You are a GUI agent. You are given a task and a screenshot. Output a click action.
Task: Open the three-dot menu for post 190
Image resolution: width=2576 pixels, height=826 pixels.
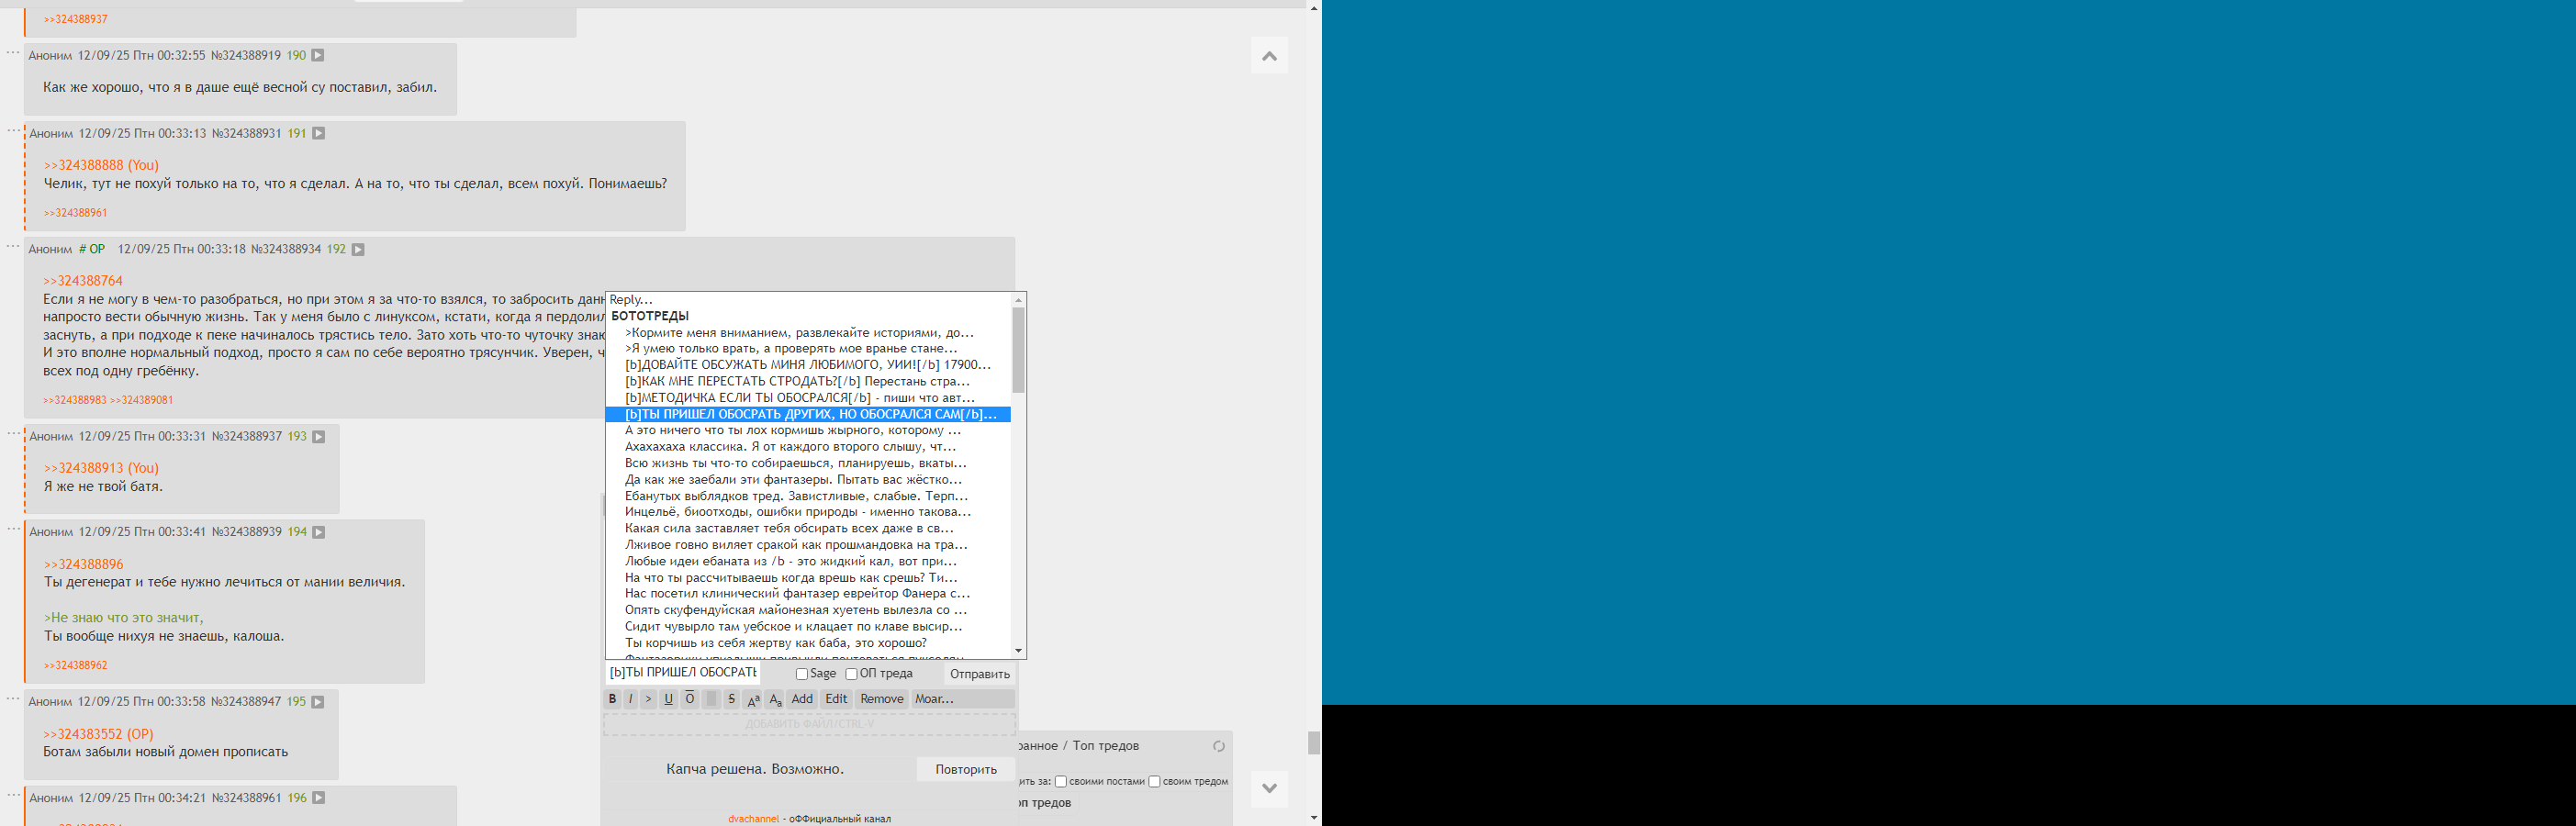click(x=13, y=52)
